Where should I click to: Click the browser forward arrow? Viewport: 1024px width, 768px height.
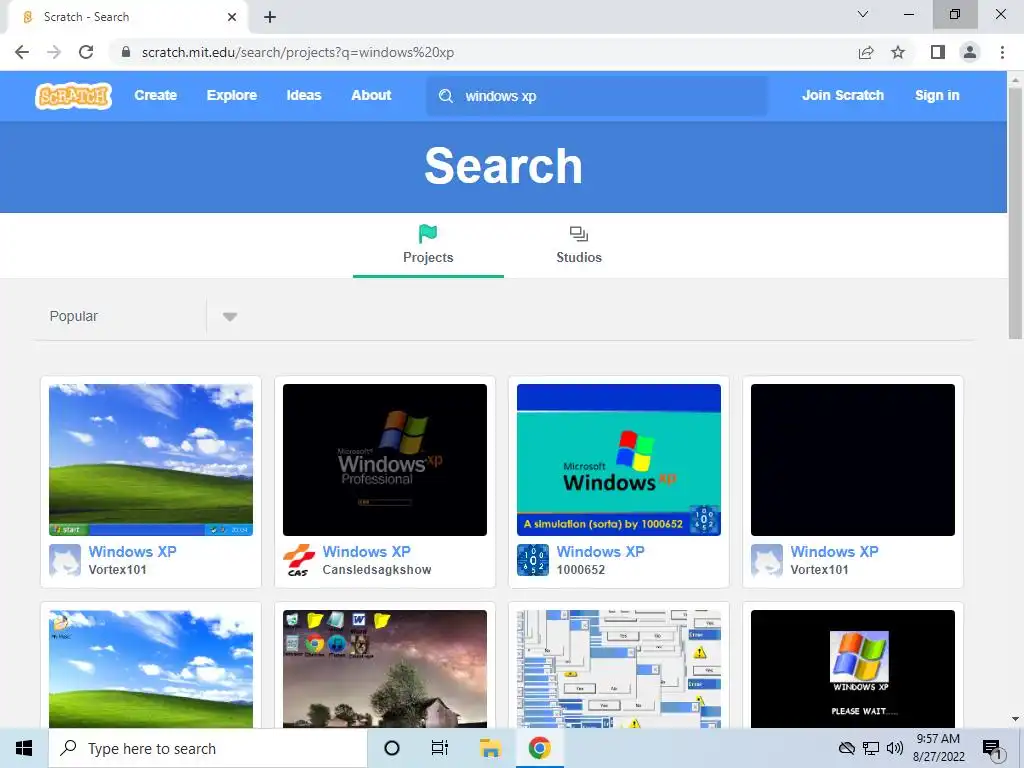(54, 52)
